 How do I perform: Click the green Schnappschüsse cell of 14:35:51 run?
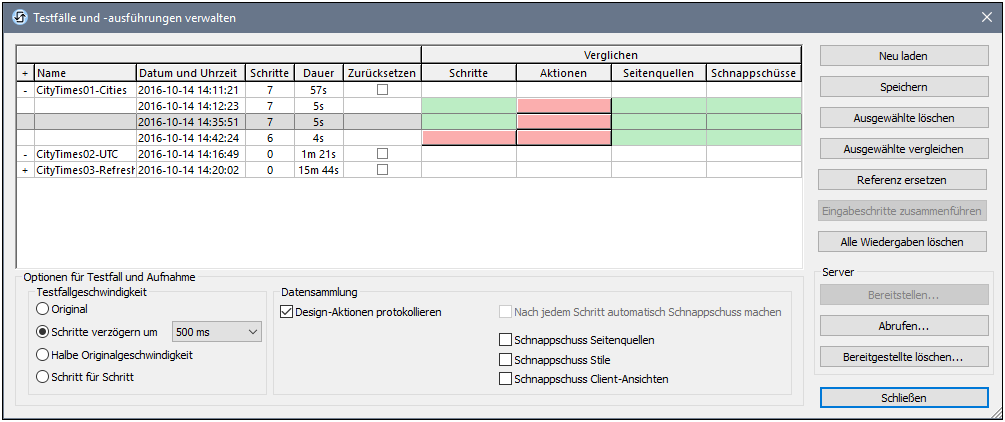pos(754,121)
